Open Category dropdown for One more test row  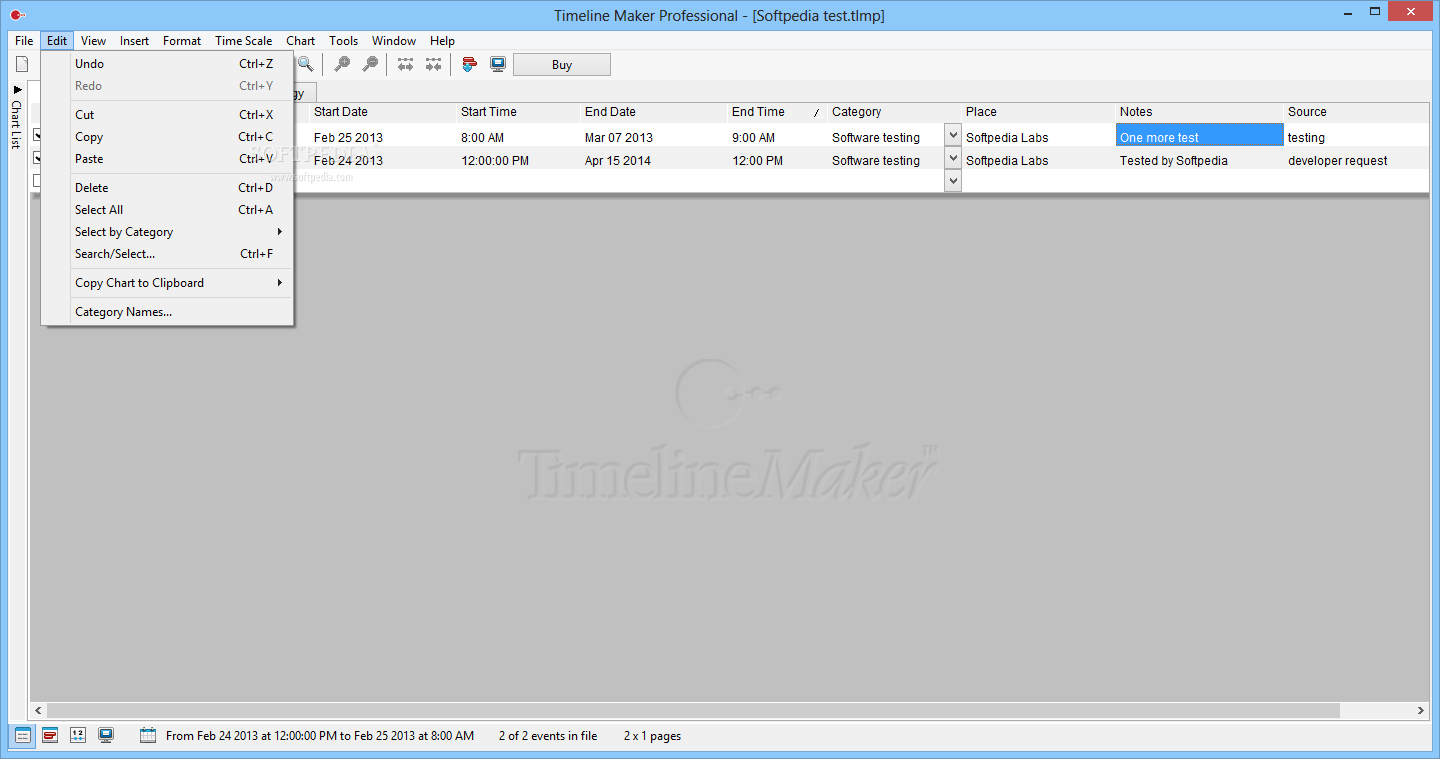(x=953, y=135)
